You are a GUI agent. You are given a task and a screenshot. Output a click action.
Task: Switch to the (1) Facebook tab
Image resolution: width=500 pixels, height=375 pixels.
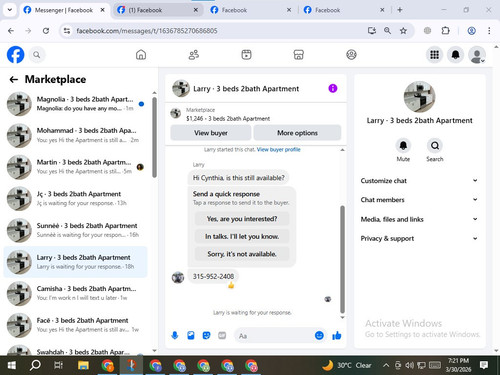[x=158, y=10]
